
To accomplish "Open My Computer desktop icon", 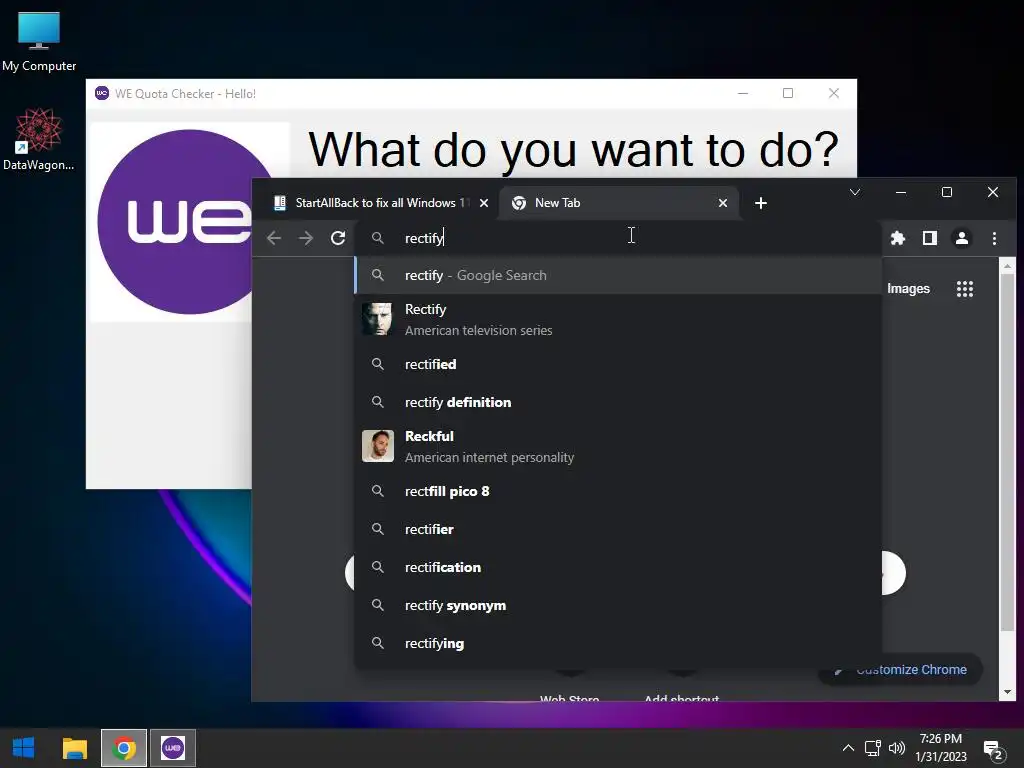I will pos(39,41).
